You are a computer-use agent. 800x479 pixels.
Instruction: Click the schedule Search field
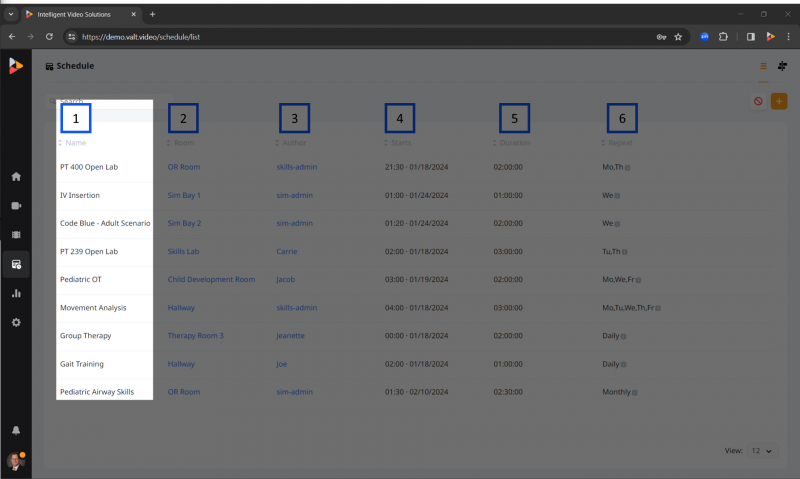[110, 101]
